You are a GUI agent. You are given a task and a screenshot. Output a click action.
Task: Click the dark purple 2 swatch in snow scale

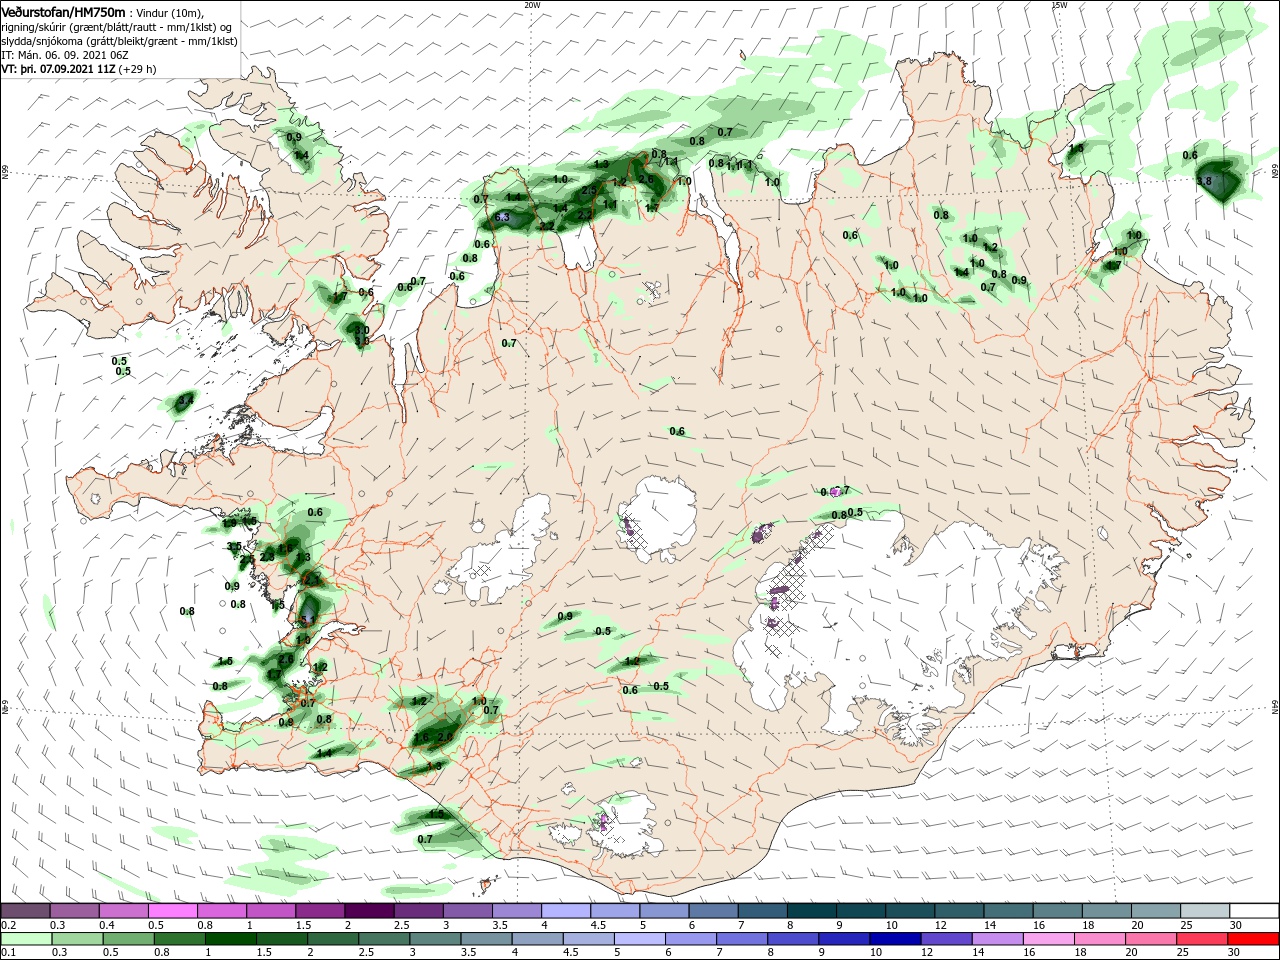(x=369, y=911)
